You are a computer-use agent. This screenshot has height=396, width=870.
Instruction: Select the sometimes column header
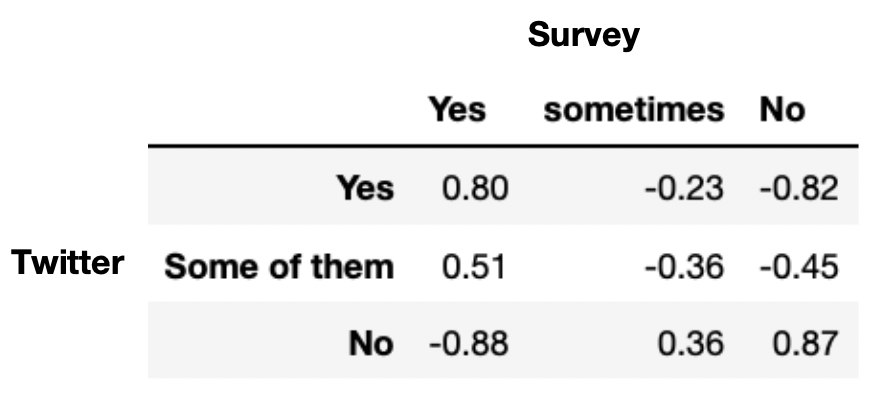[634, 110]
